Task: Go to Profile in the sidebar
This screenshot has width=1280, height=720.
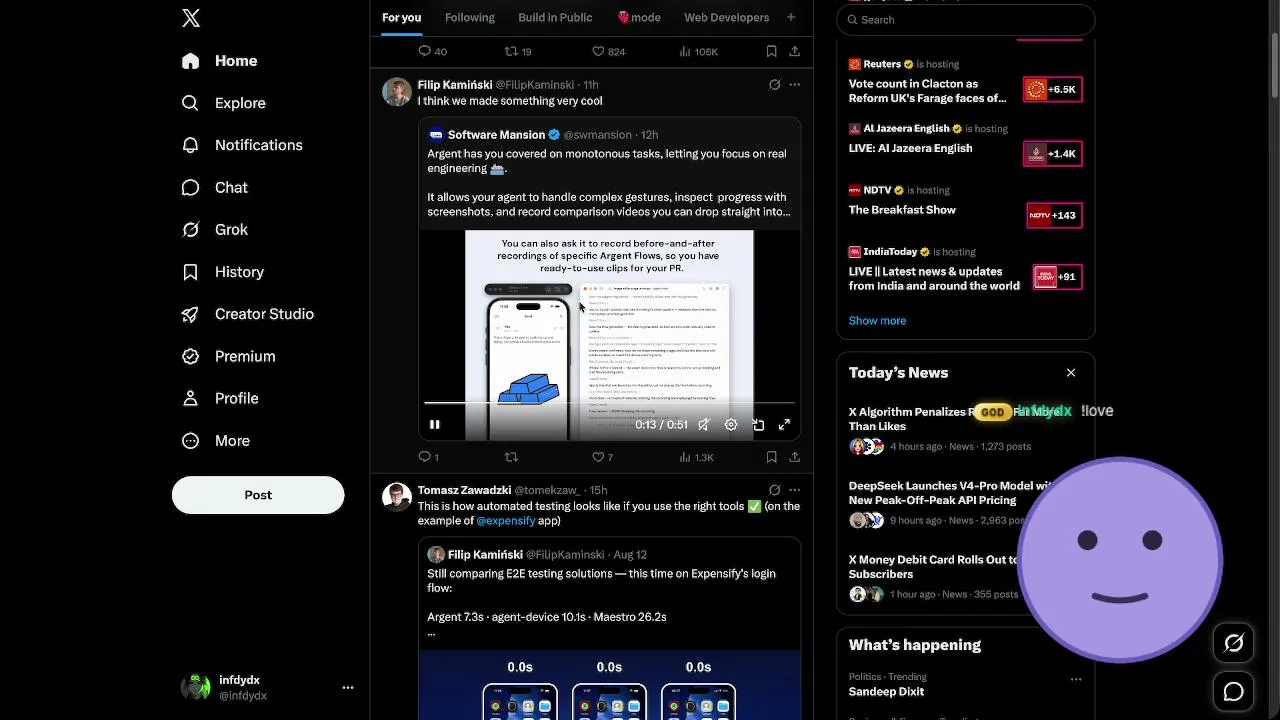Action: [221, 398]
